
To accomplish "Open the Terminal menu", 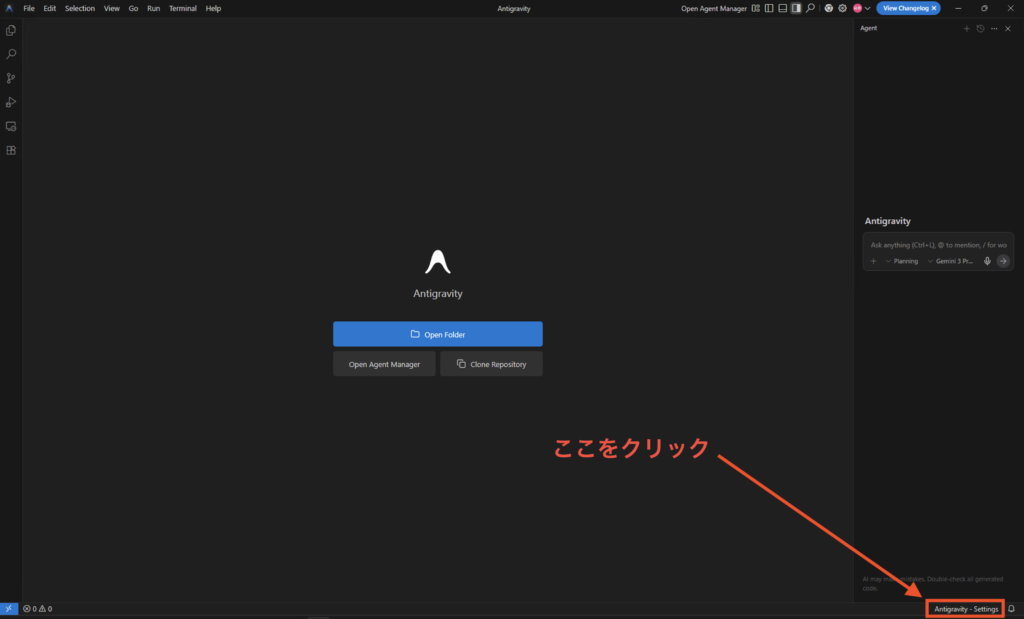I will click(x=182, y=8).
